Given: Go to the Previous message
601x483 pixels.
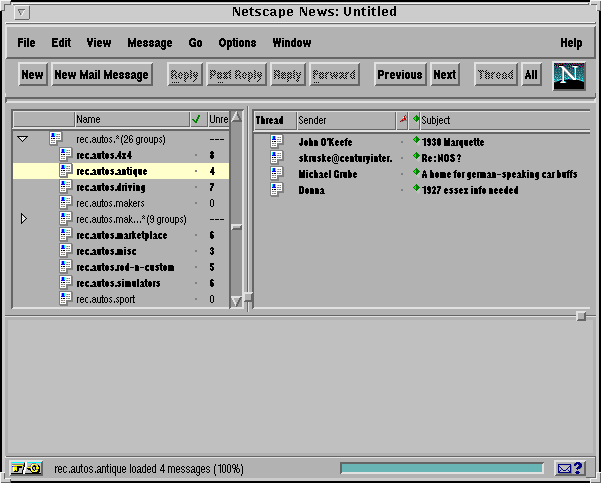Looking at the screenshot, I should tap(400, 74).
